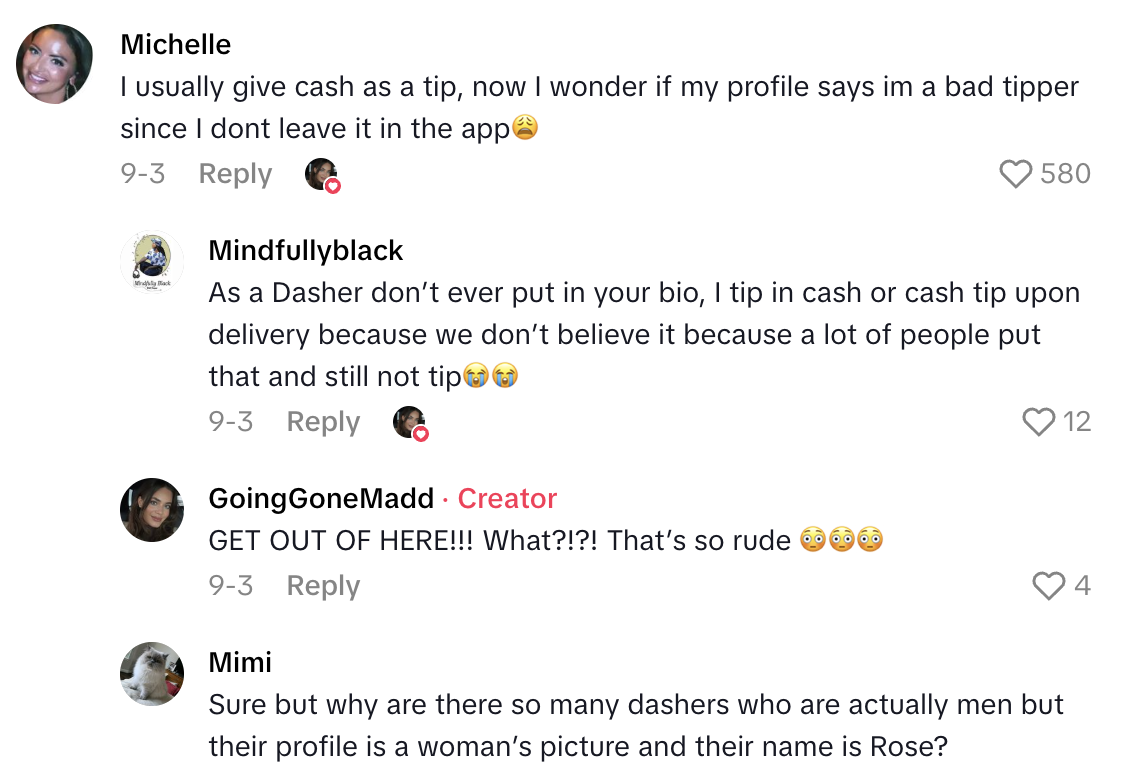Like GoingGoneMadd's creator reply heart

(1048, 586)
